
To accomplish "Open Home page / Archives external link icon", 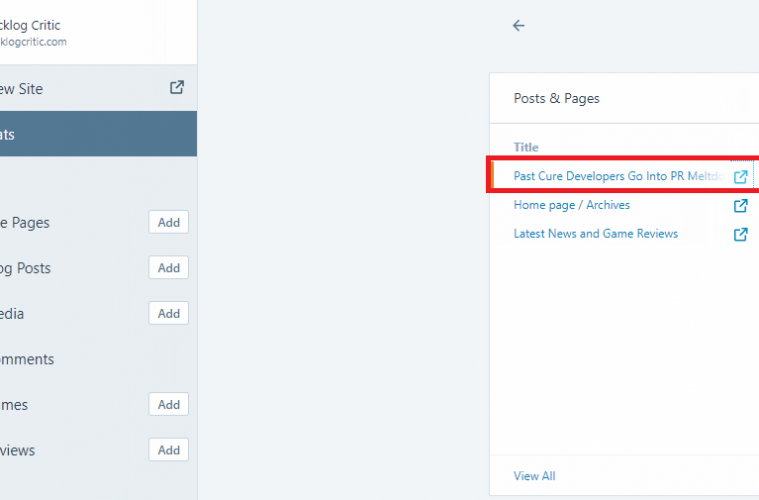I will pos(741,206).
